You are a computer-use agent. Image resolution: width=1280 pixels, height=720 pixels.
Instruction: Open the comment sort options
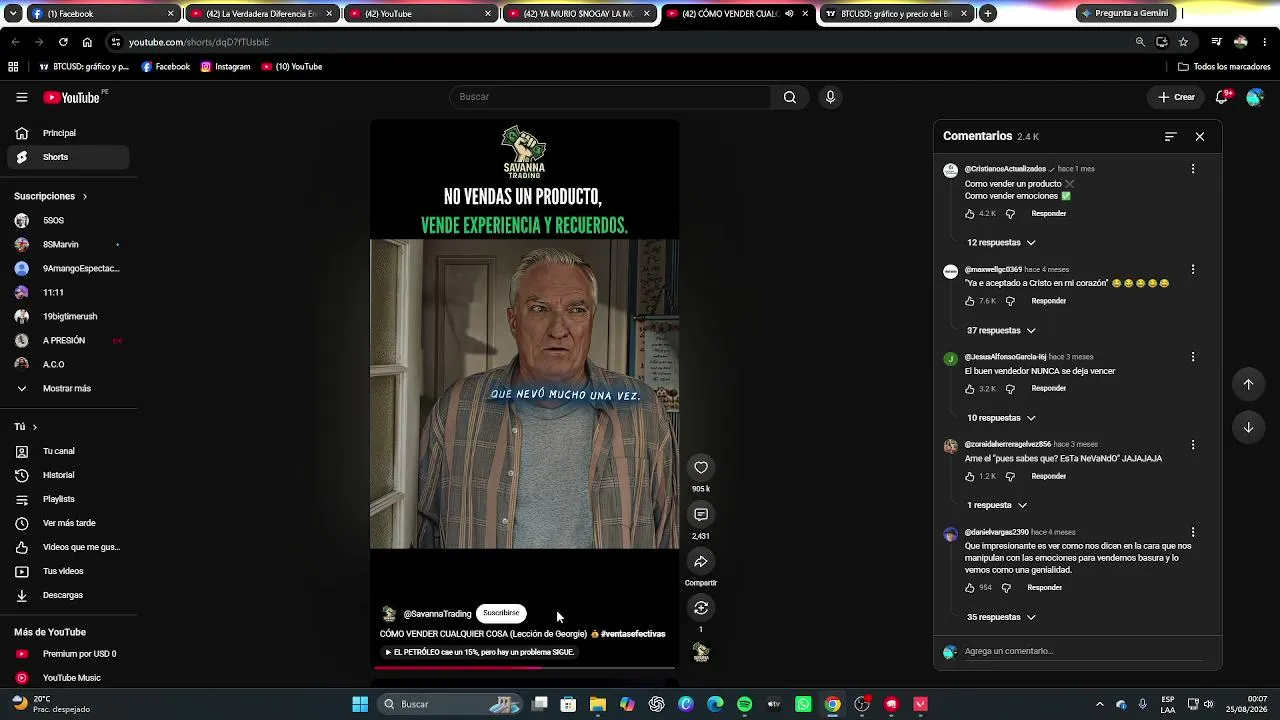1171,136
